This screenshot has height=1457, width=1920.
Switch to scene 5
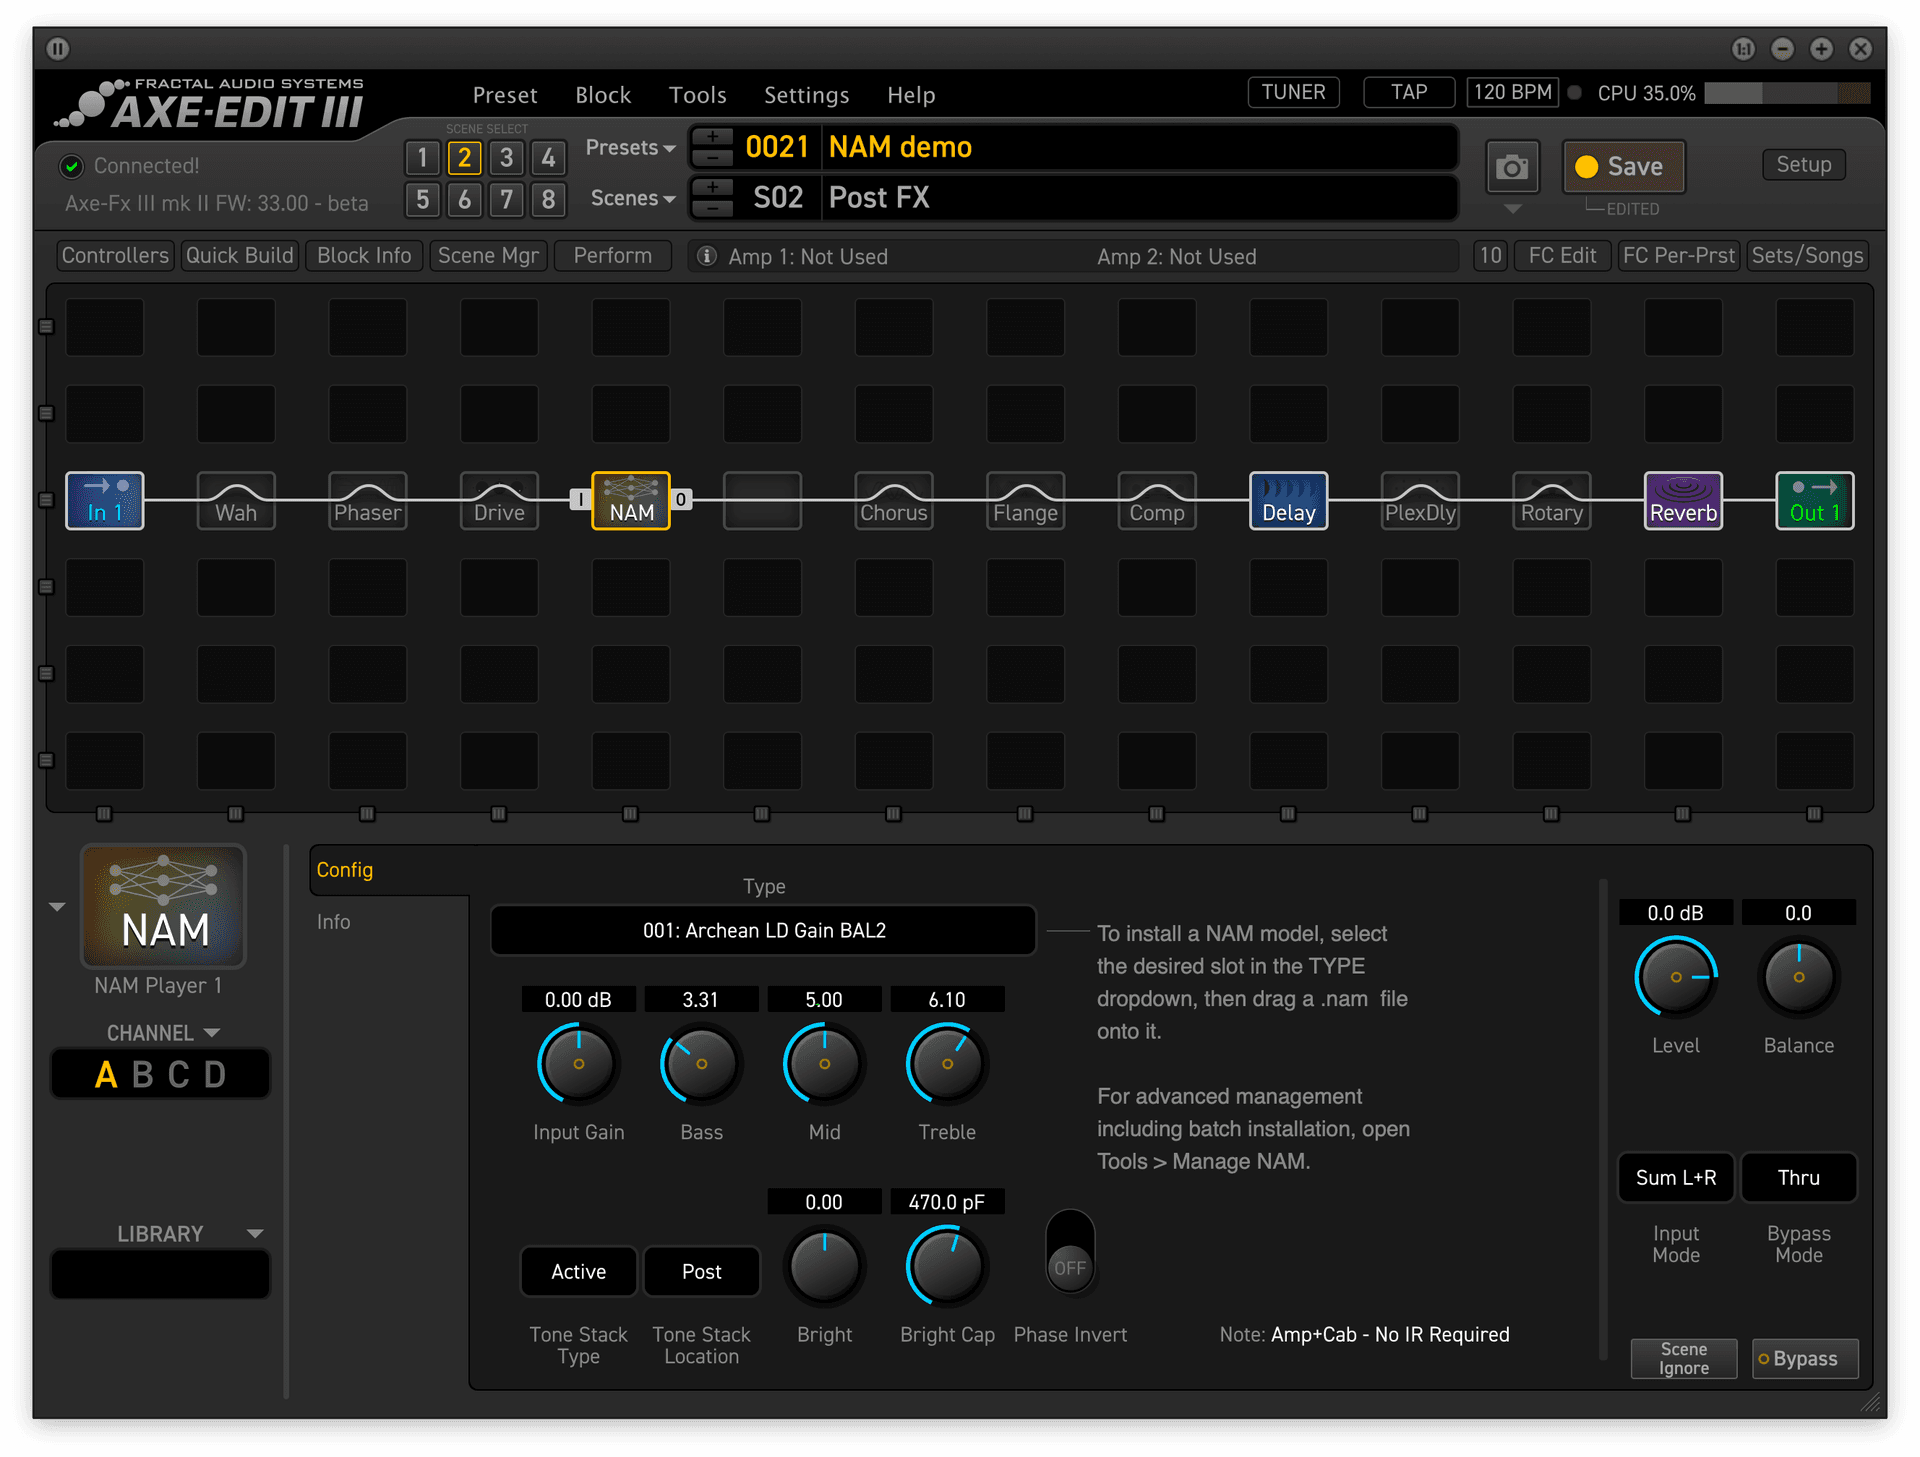[x=423, y=200]
